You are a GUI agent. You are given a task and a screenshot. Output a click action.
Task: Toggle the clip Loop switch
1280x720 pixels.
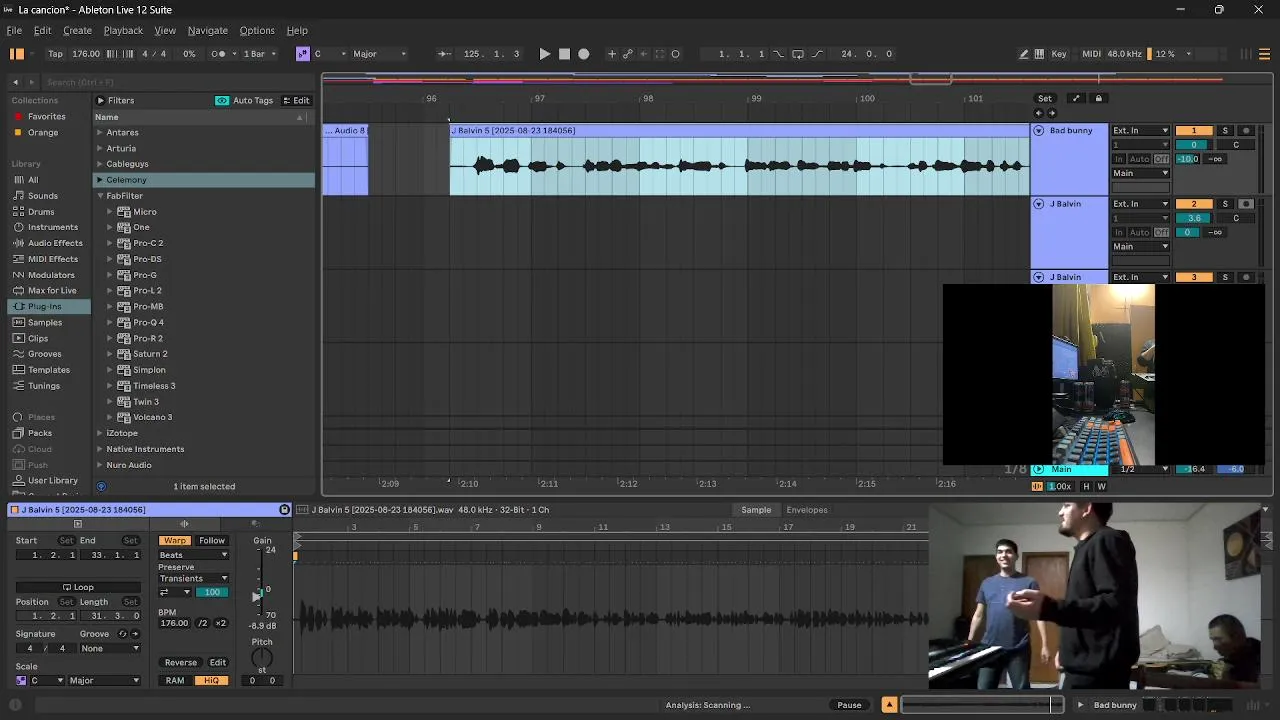pos(78,588)
